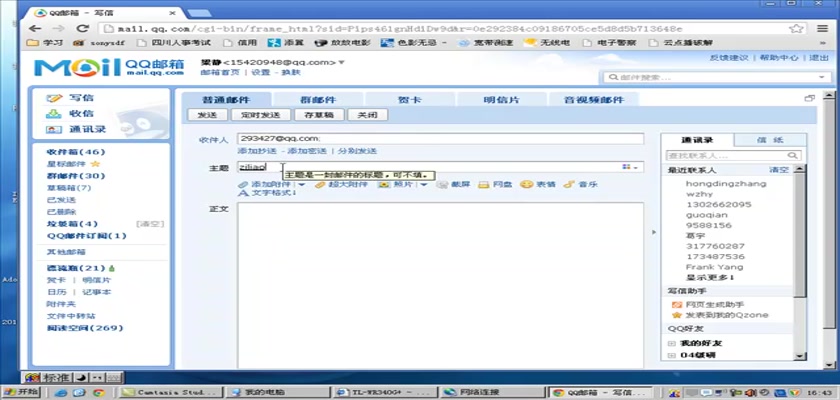
Task: Click the pop-out window icon above compose area
Action: pos(809,99)
